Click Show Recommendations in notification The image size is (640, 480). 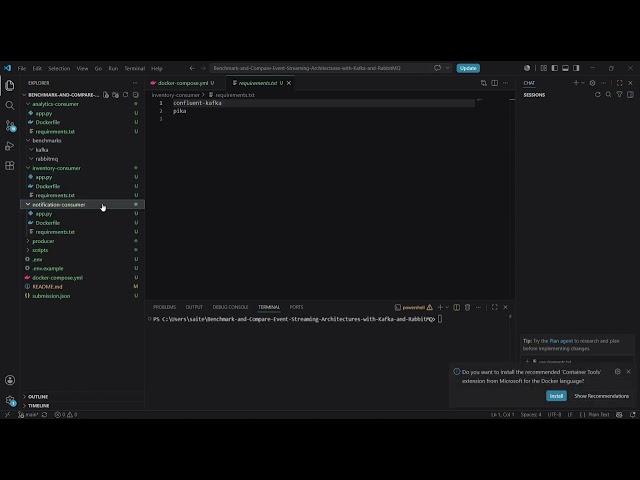[601, 396]
